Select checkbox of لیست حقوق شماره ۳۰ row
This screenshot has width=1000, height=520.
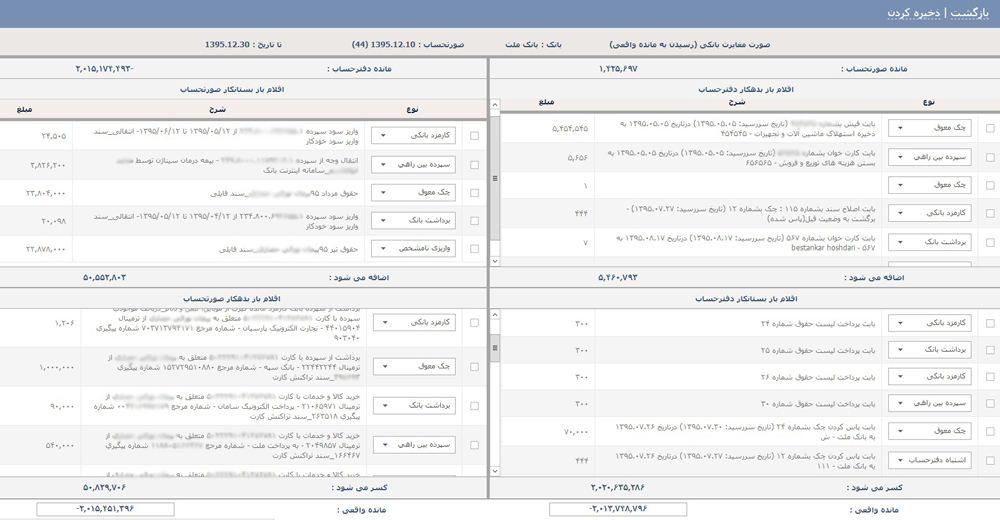tap(990, 403)
